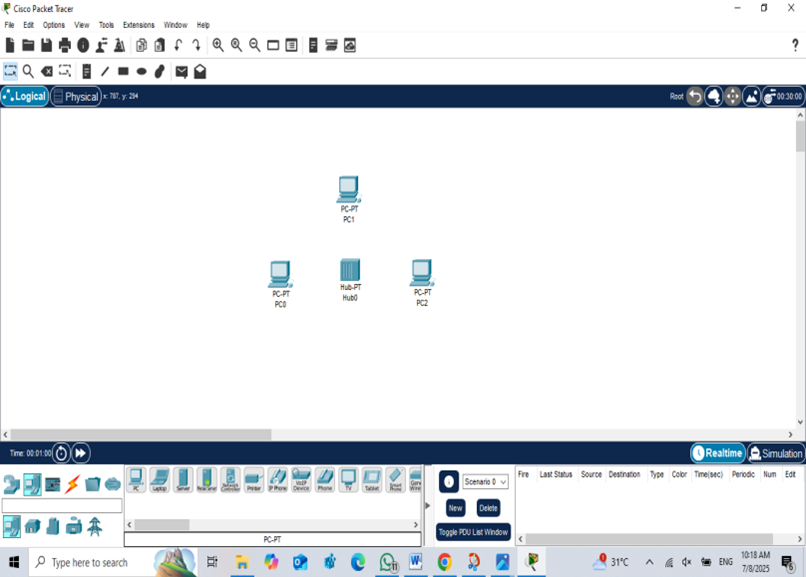
Task: Pick Tablet from the device list
Action: pos(372,480)
